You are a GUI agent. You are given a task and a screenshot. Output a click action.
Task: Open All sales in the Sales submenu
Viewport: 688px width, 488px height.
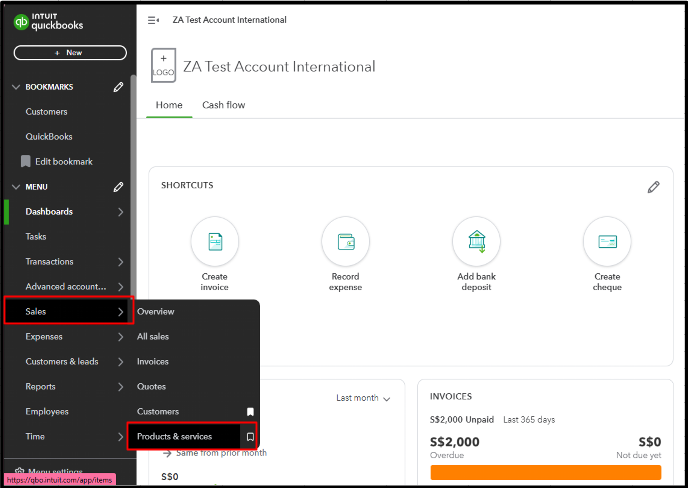[153, 337]
